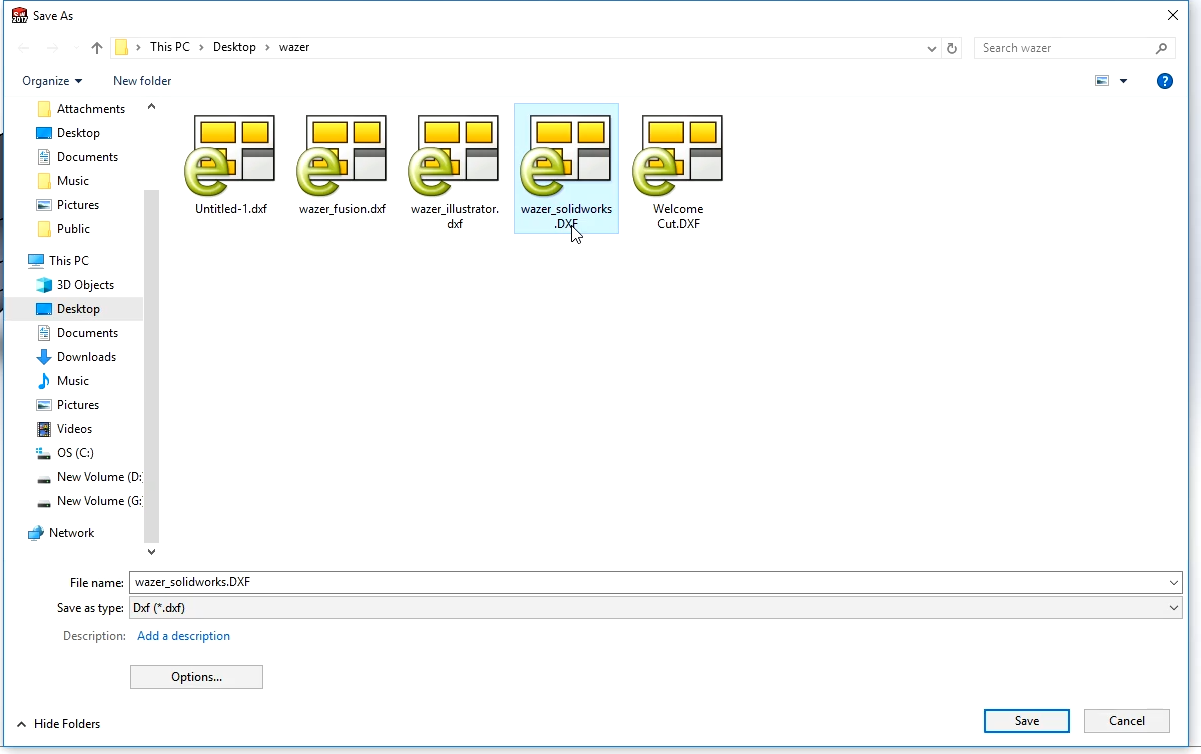Open Videos in the navigation pane
Screen dimensions: 1201x754
65,429
